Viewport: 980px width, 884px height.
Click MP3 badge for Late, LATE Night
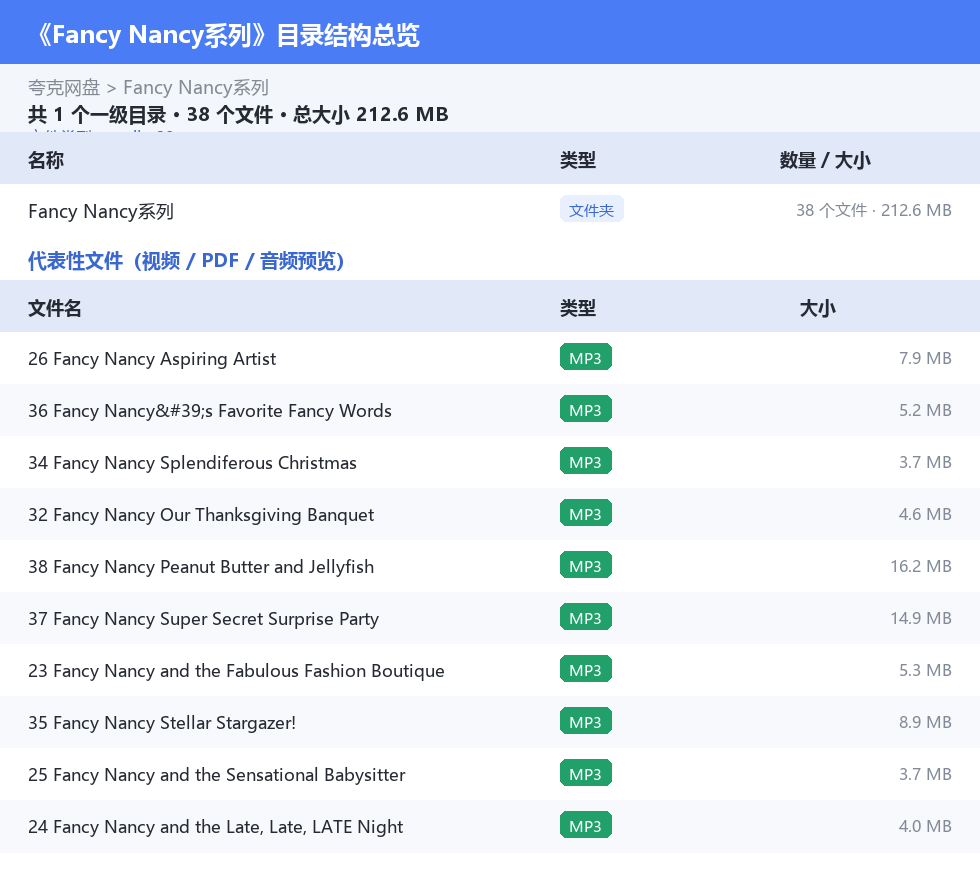pyautogui.click(x=586, y=825)
